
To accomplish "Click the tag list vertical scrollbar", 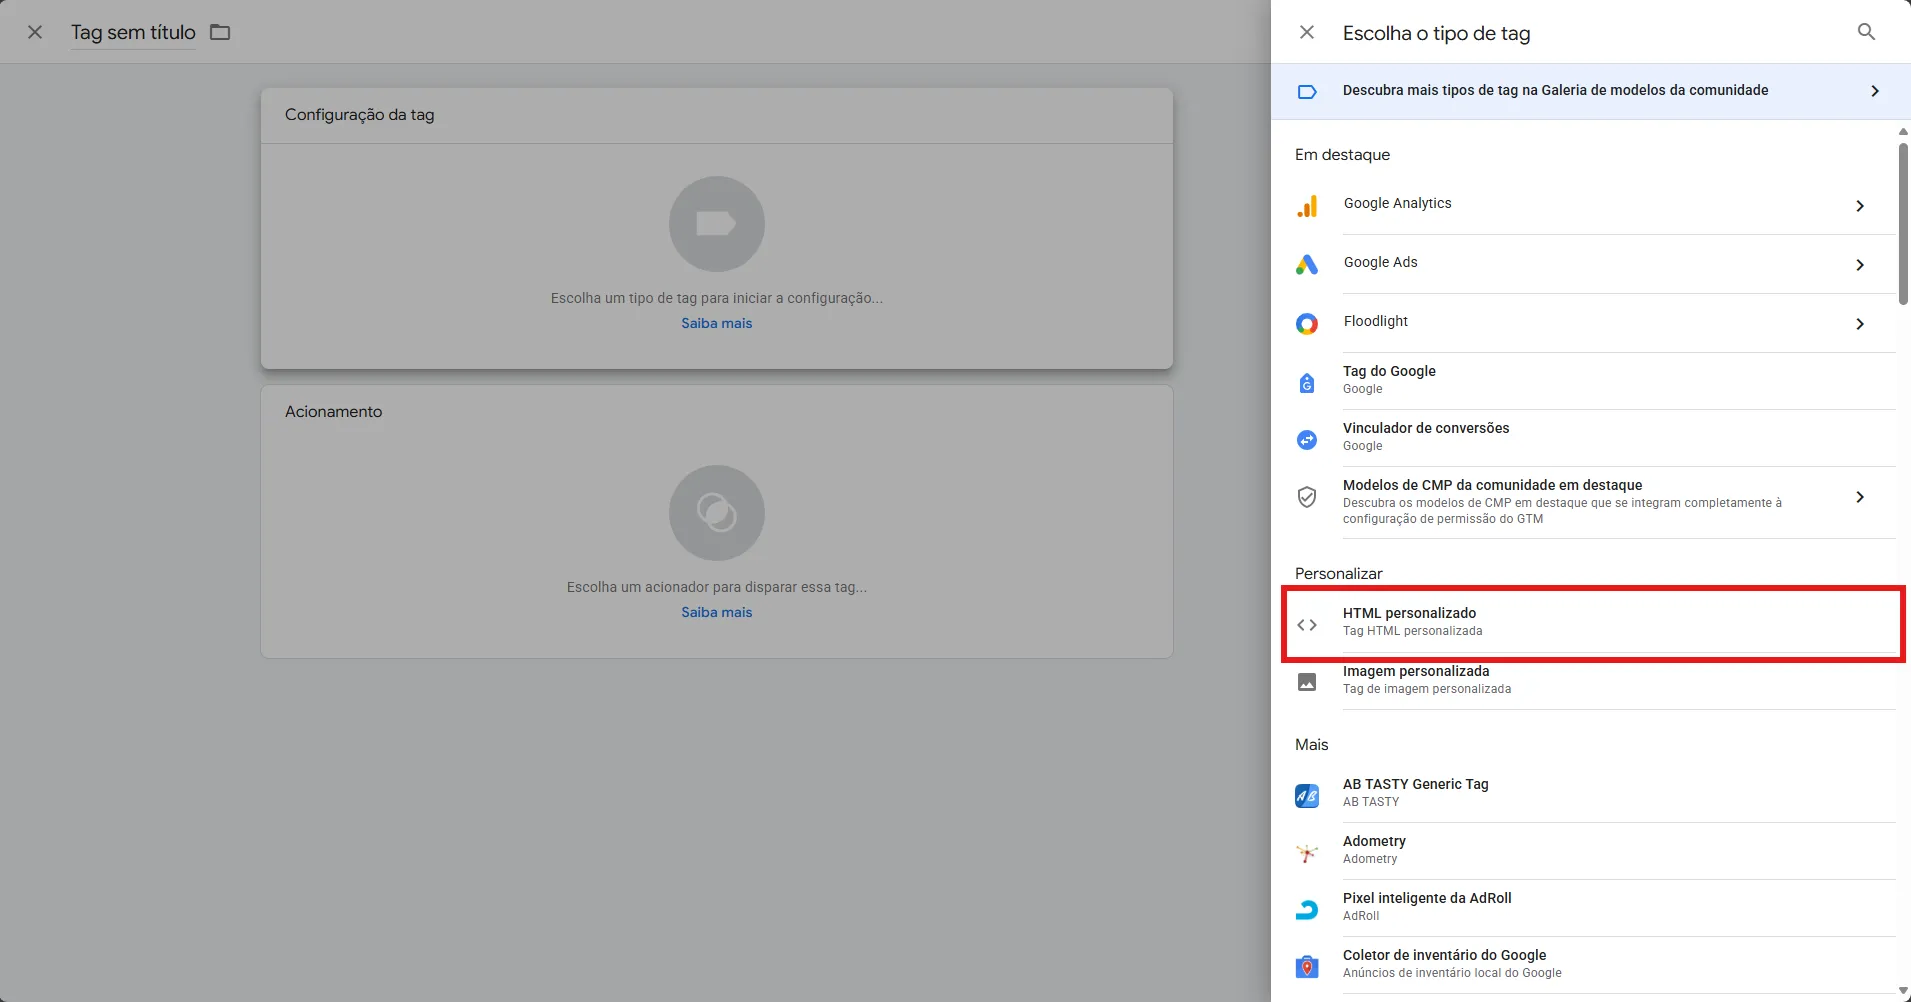I will click(x=1903, y=224).
